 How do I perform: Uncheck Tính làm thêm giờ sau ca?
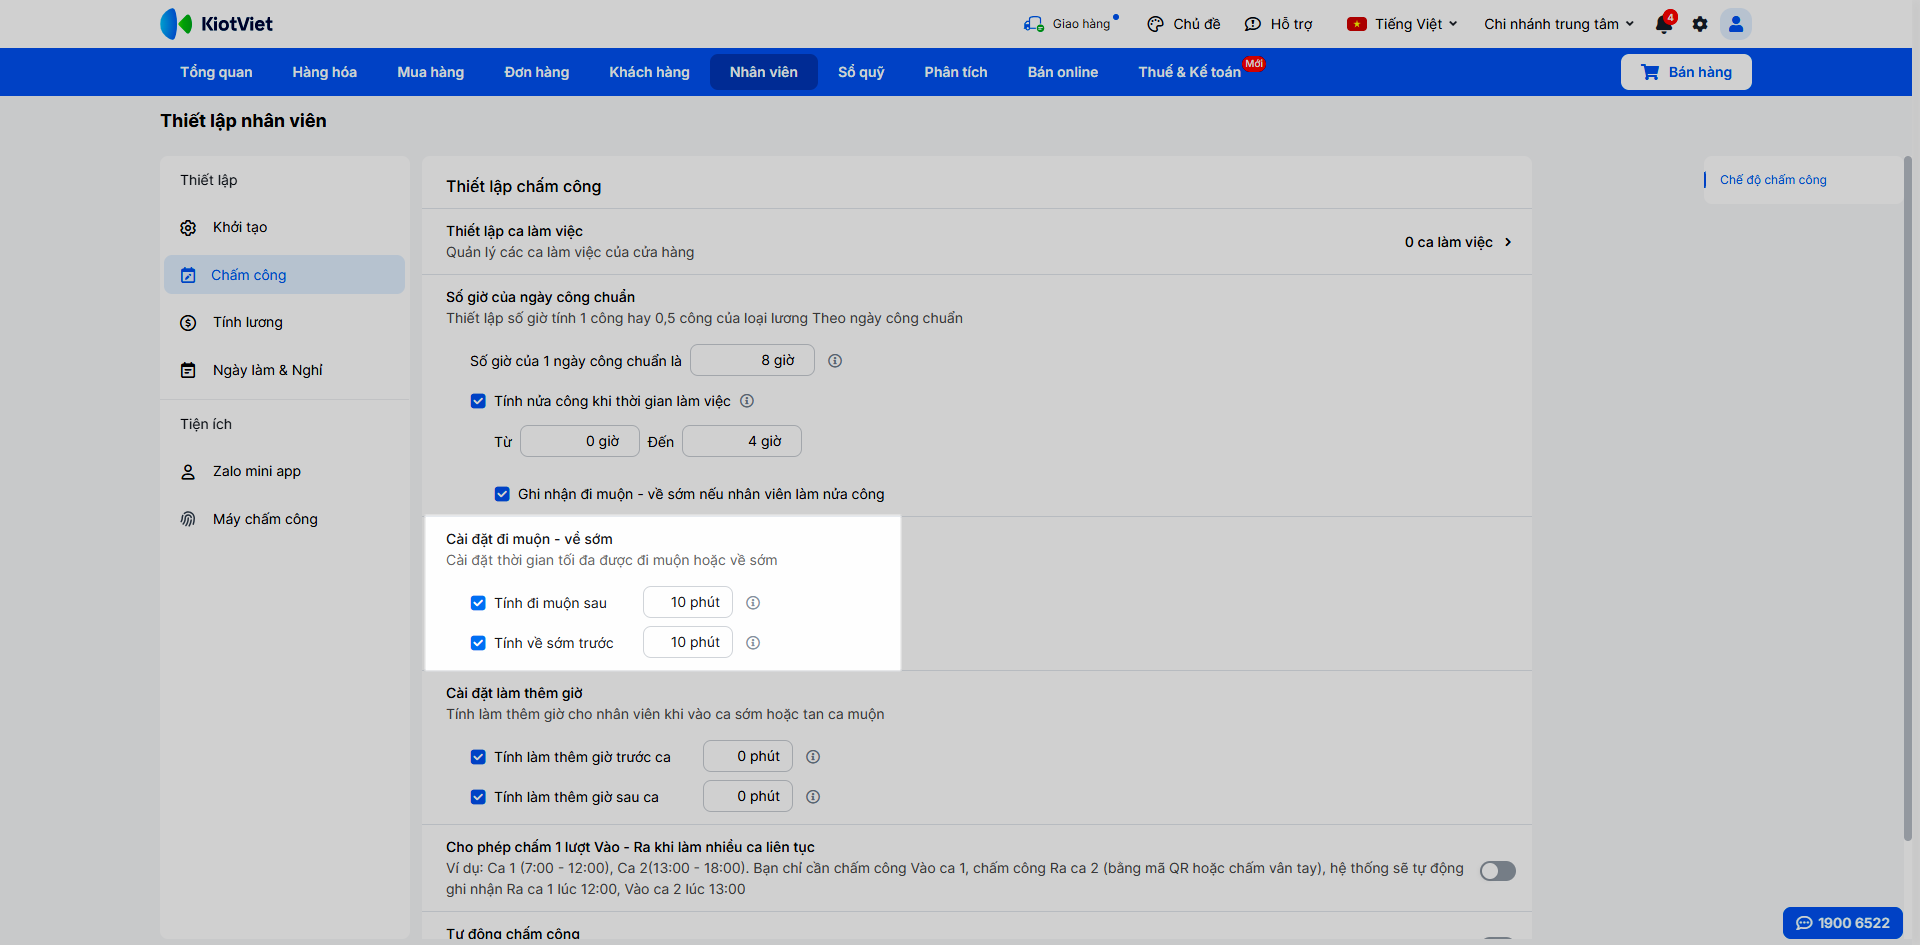(x=478, y=797)
